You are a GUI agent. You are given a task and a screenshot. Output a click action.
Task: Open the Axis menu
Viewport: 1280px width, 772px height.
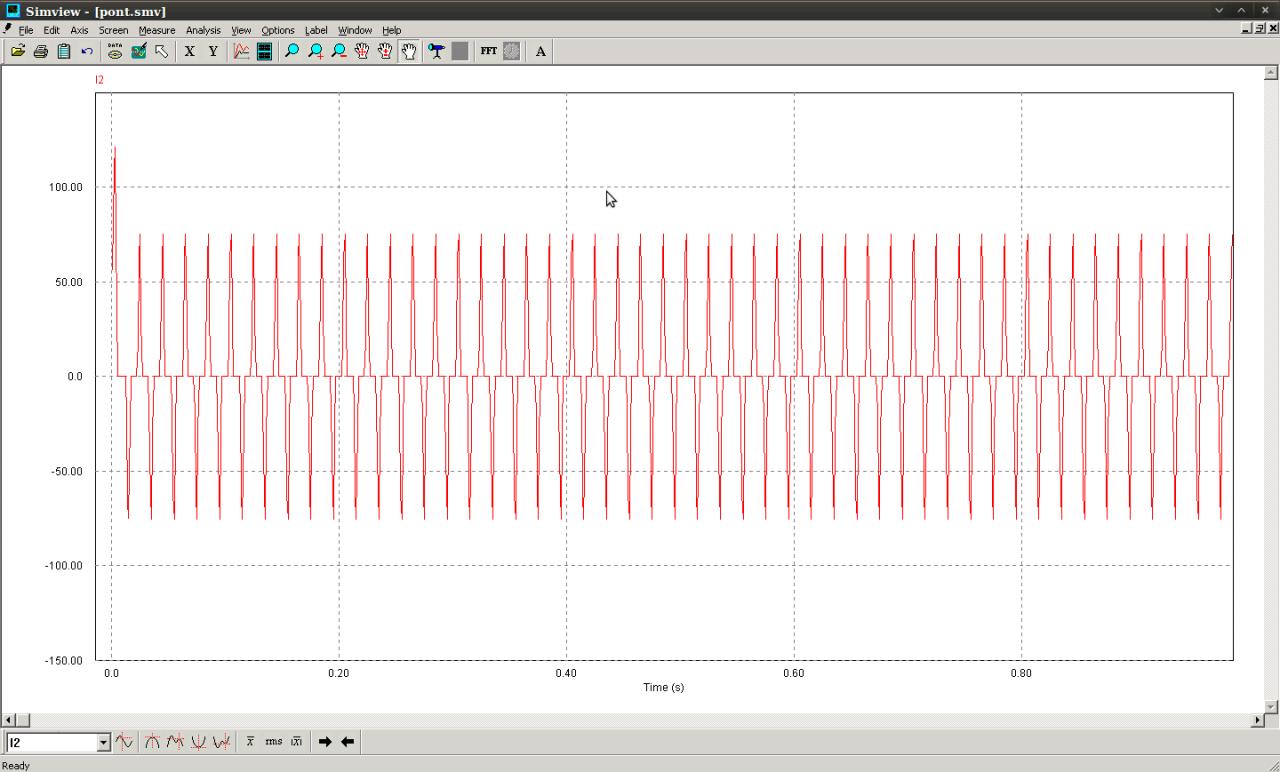pos(79,30)
